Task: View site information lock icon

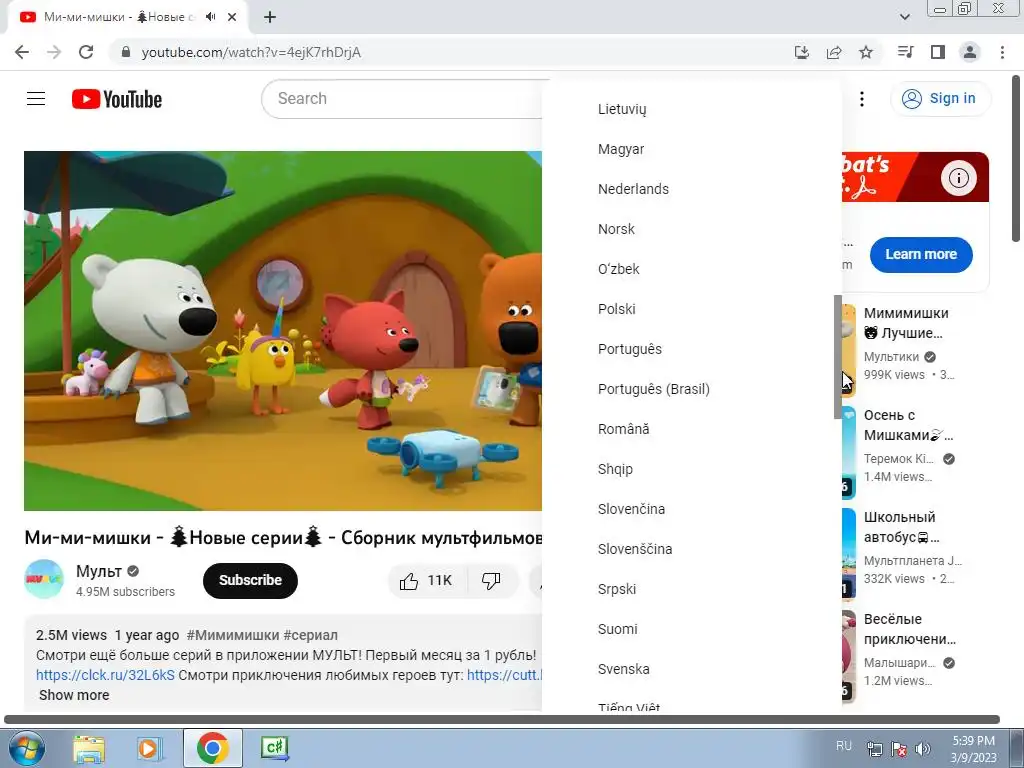Action: (126, 52)
